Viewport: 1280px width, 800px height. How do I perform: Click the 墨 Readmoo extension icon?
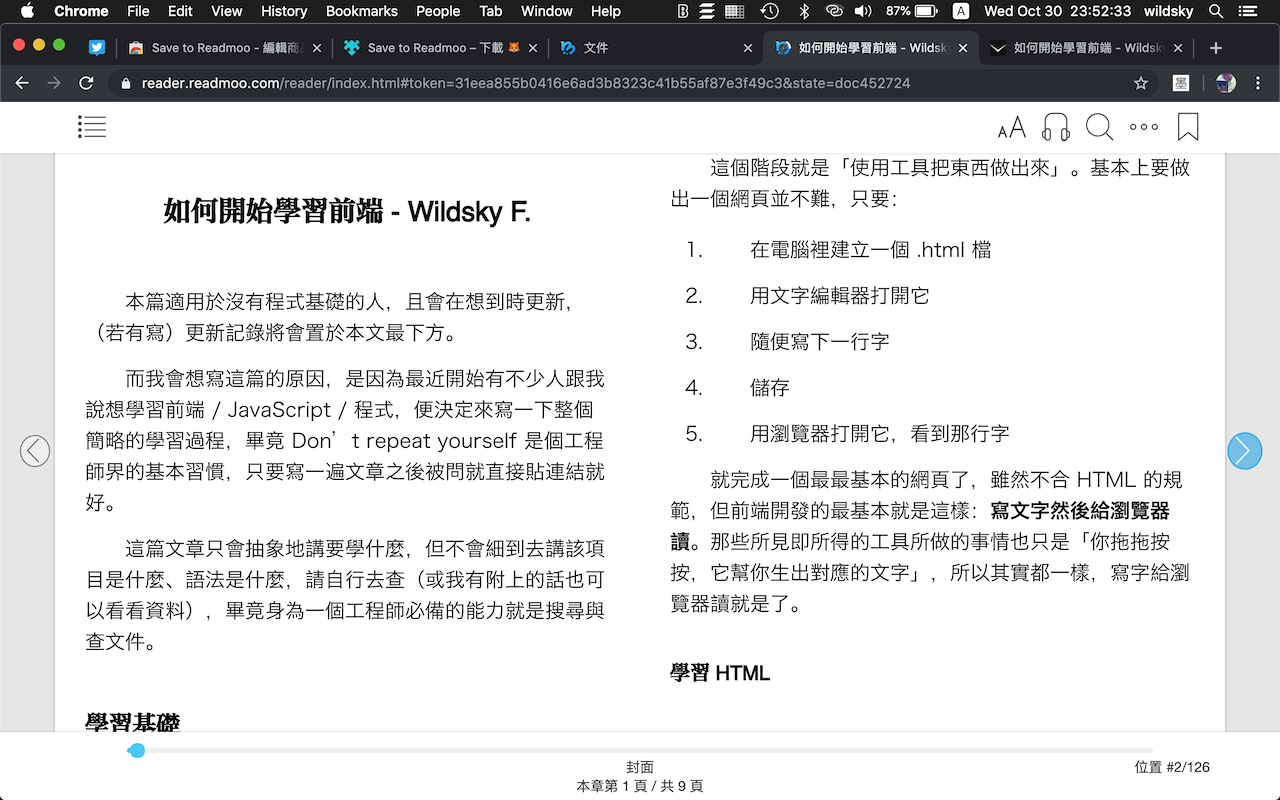coord(1181,83)
